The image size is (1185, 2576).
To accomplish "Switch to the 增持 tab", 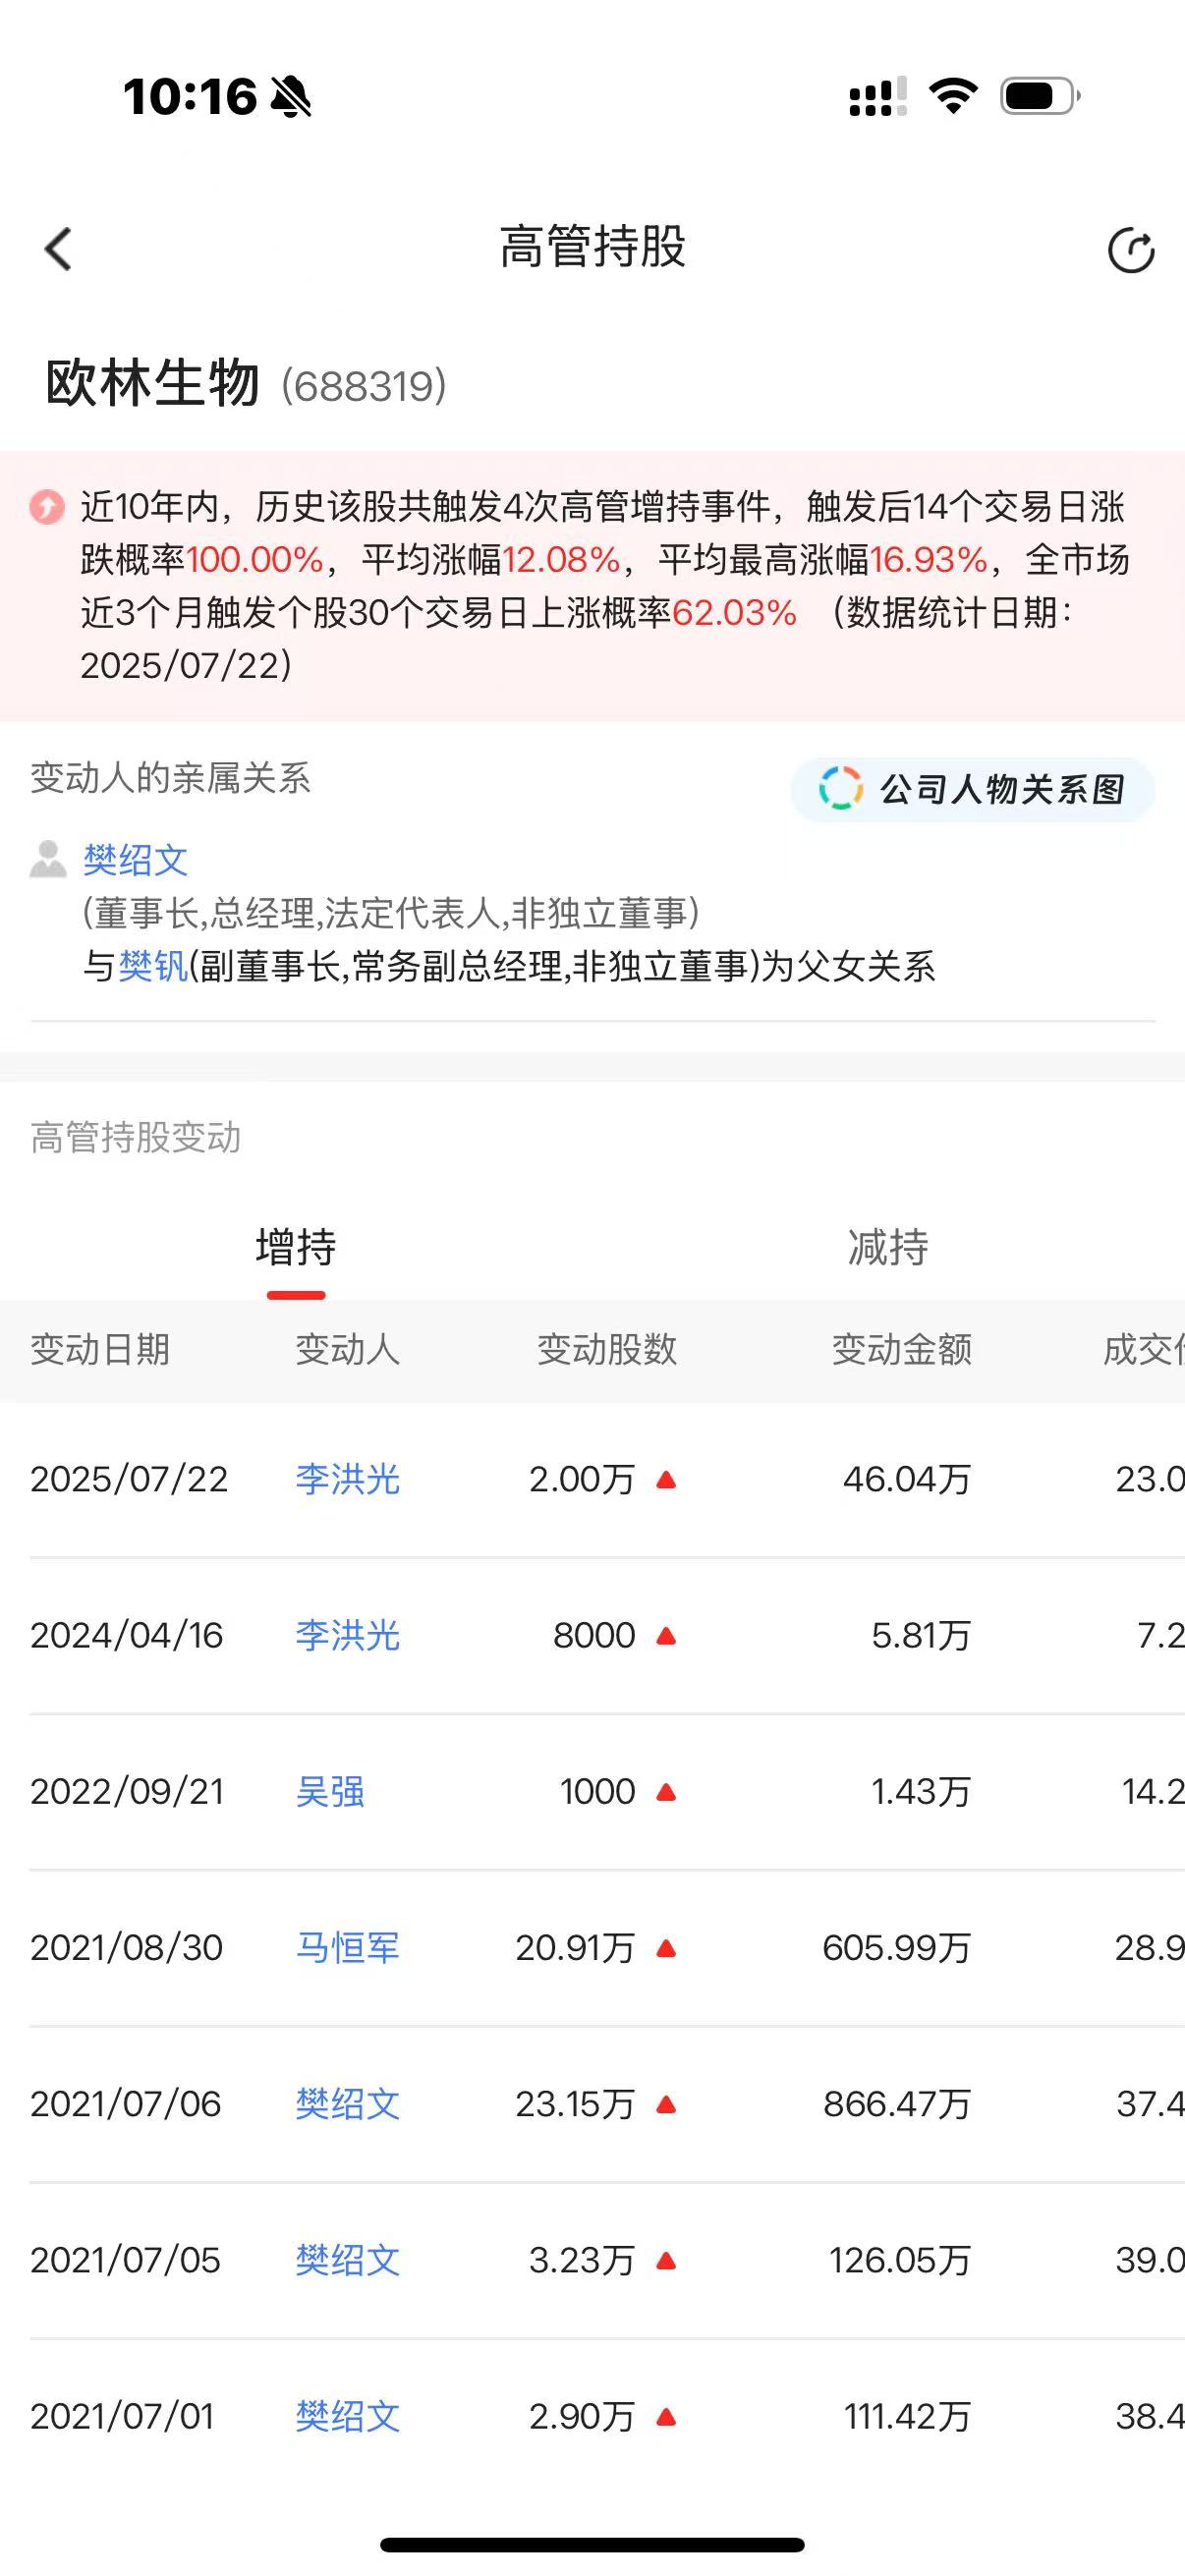I will click(296, 1247).
